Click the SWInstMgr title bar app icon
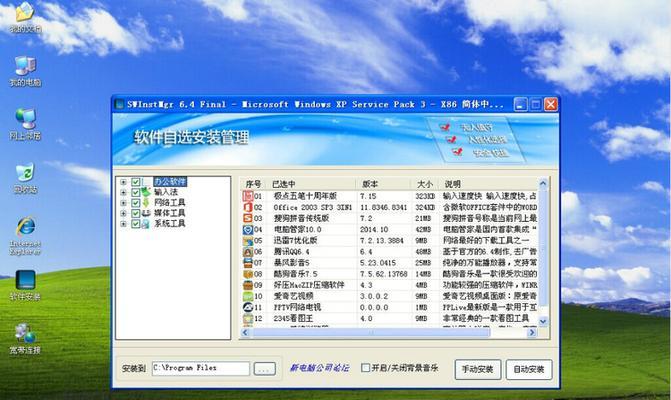Image resolution: width=671 pixels, height=400 pixels. pos(120,104)
